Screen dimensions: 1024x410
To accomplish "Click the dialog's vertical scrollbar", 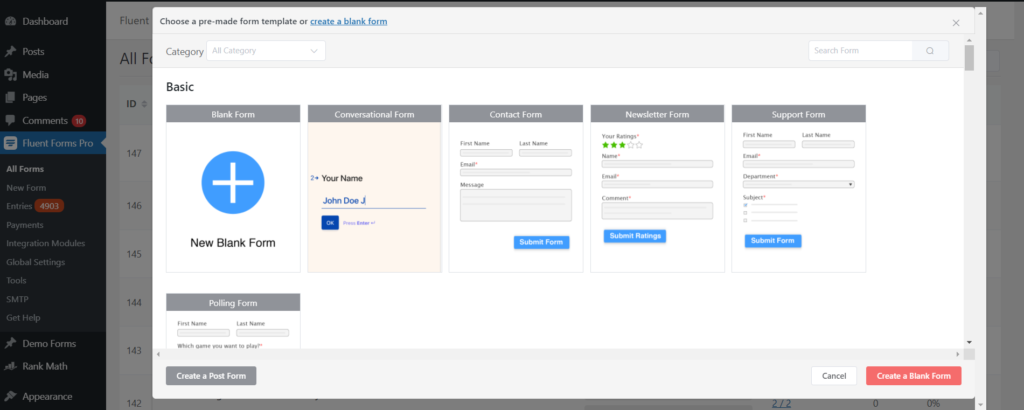I will pyautogui.click(x=969, y=58).
